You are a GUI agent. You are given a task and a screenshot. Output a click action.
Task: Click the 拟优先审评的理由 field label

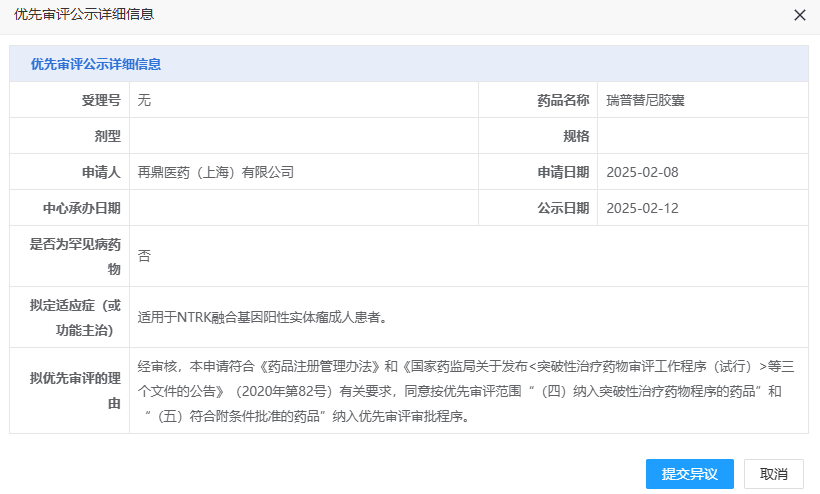(76, 391)
